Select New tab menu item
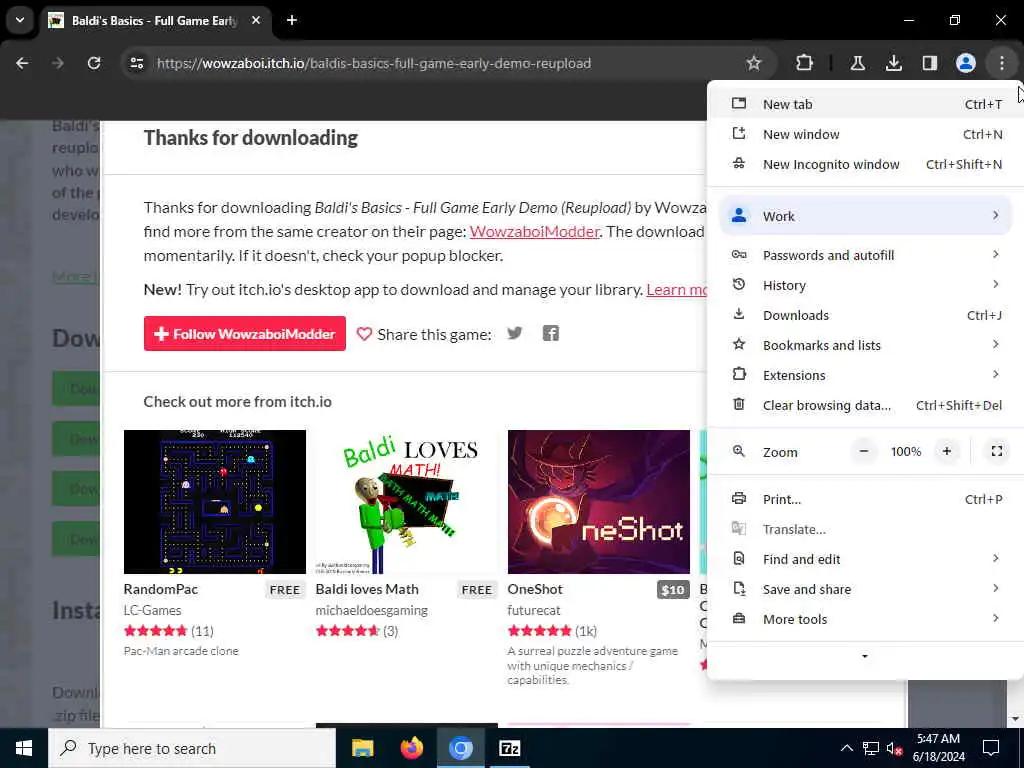 coord(865,104)
